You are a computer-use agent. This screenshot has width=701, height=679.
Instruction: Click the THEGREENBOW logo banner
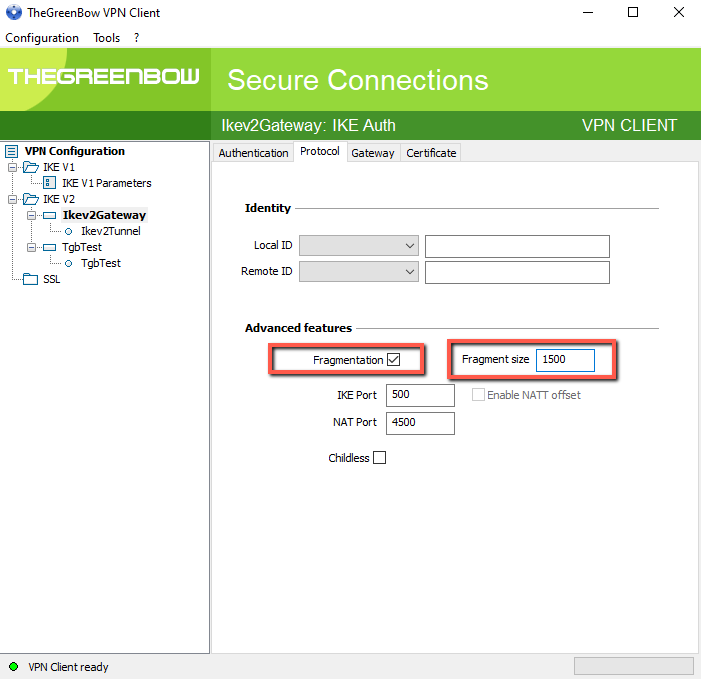click(x=103, y=76)
